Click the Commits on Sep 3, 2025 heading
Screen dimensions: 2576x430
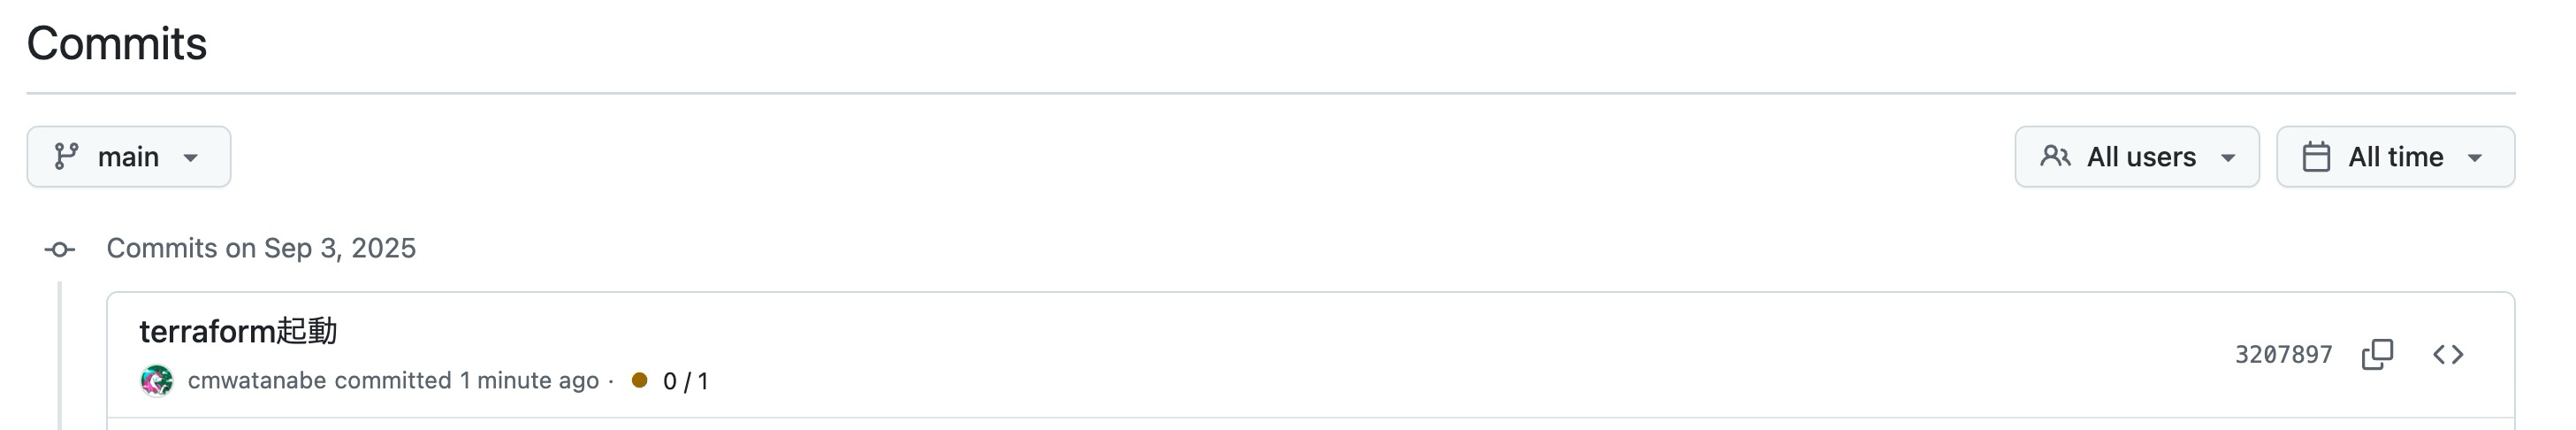(x=261, y=248)
